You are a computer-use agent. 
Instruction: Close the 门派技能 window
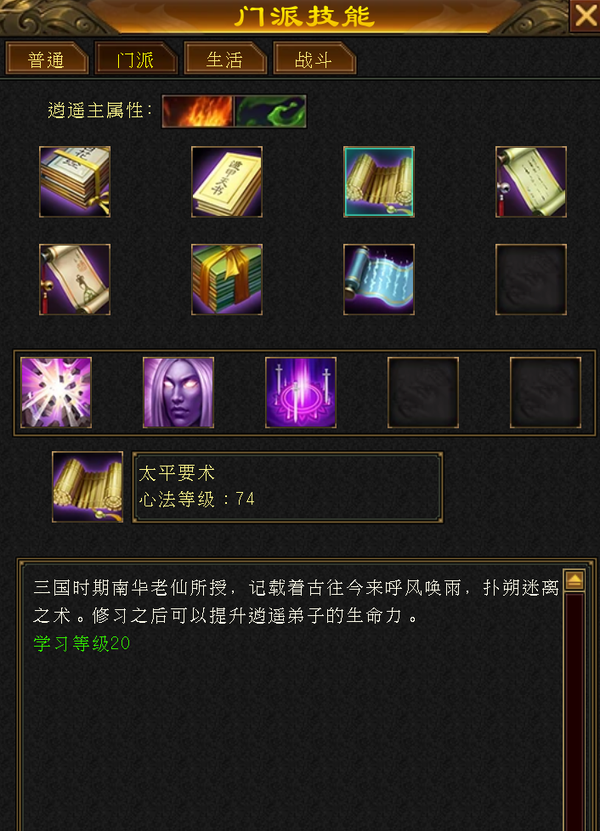585,16
